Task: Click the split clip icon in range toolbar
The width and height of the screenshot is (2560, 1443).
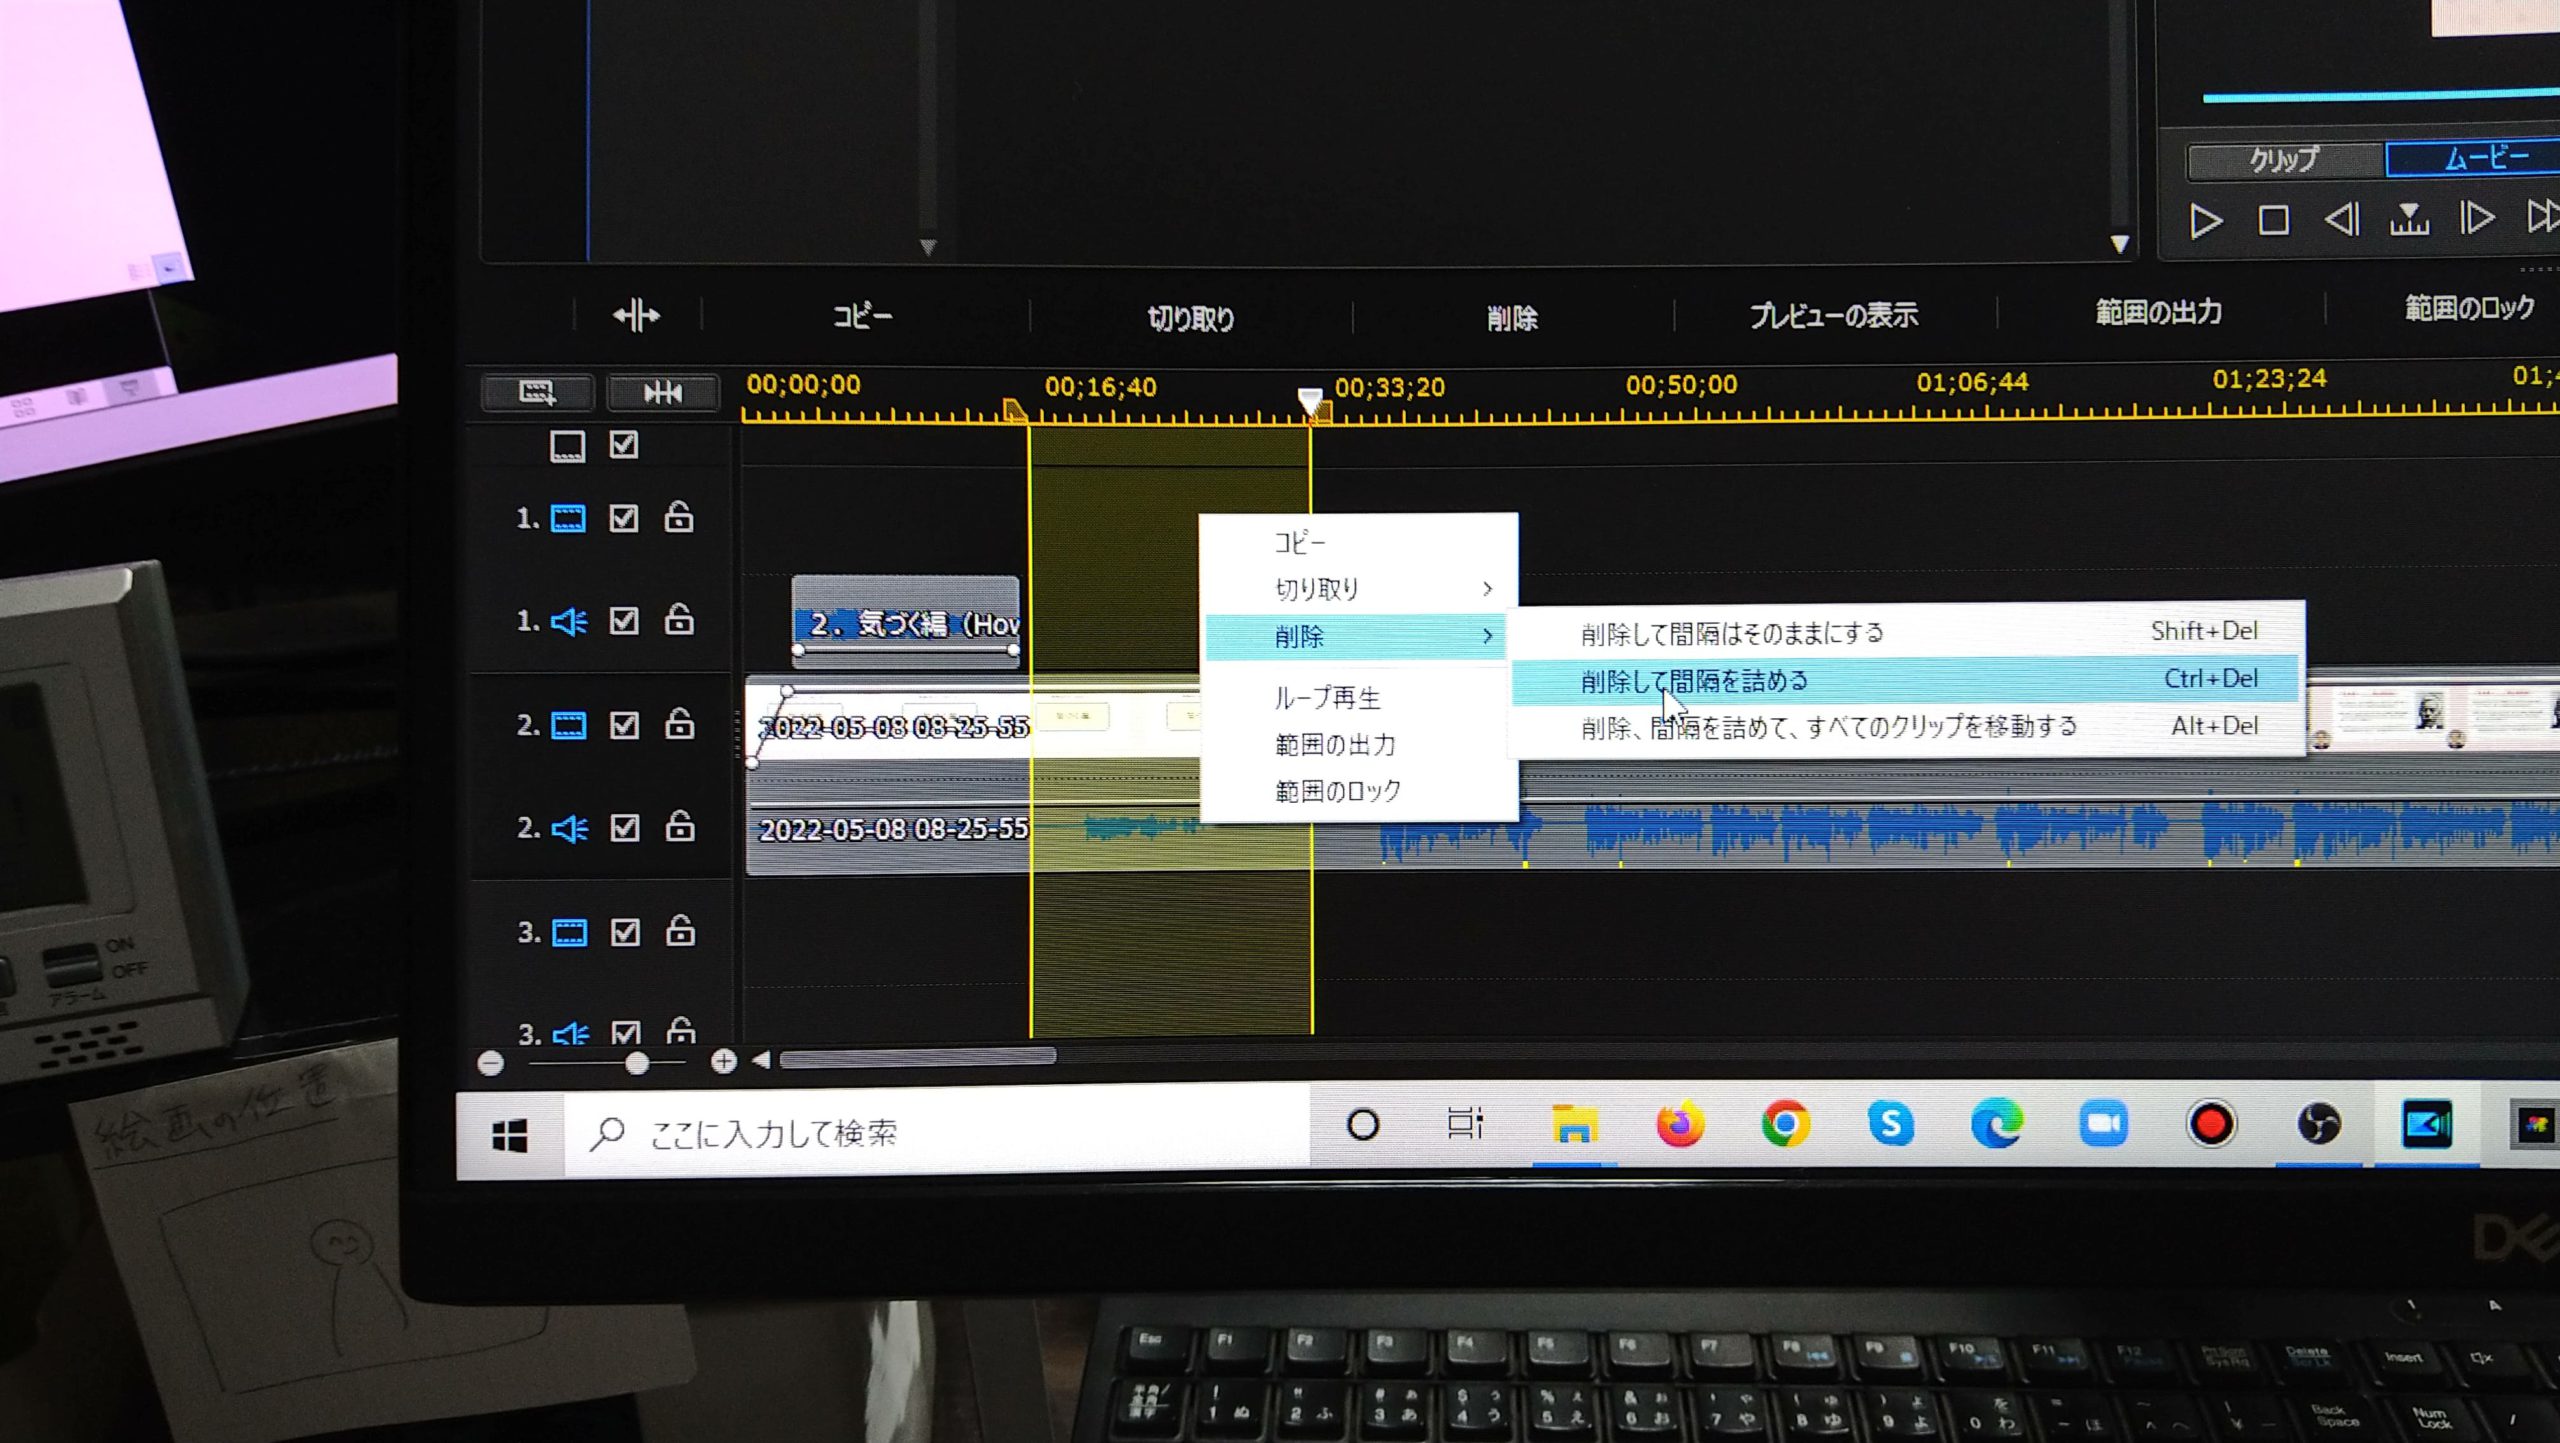Action: pyautogui.click(x=637, y=316)
